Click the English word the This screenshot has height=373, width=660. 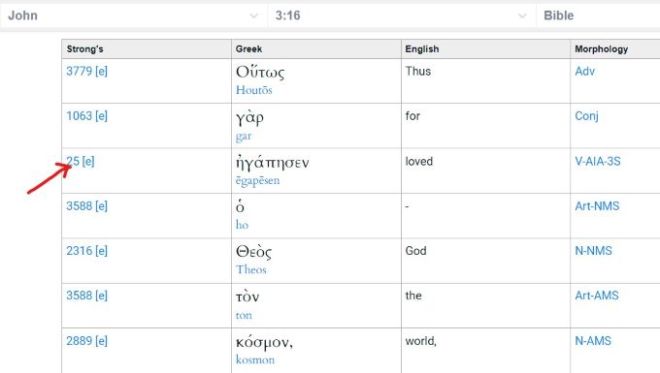(413, 296)
